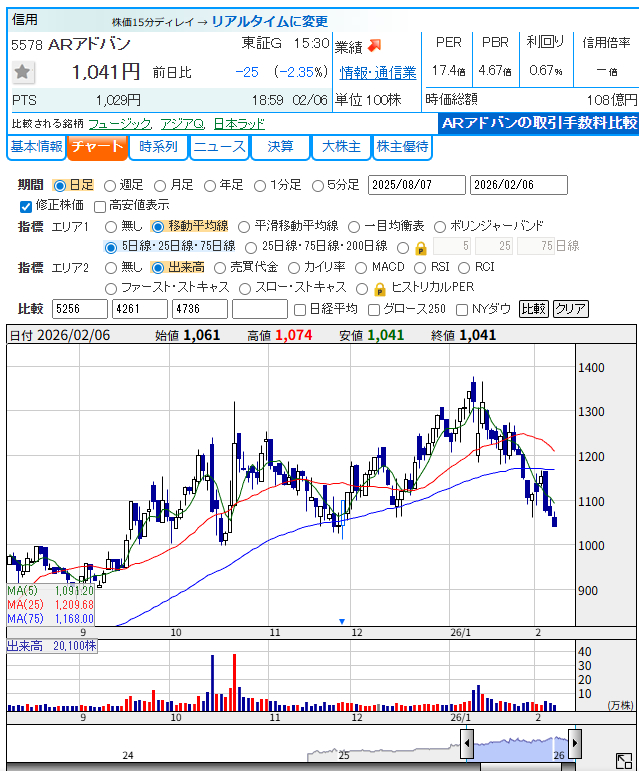Image resolution: width=639 pixels, height=771 pixels.
Task: Click the lock icon beside custom moving average fields
Action: pos(420,247)
